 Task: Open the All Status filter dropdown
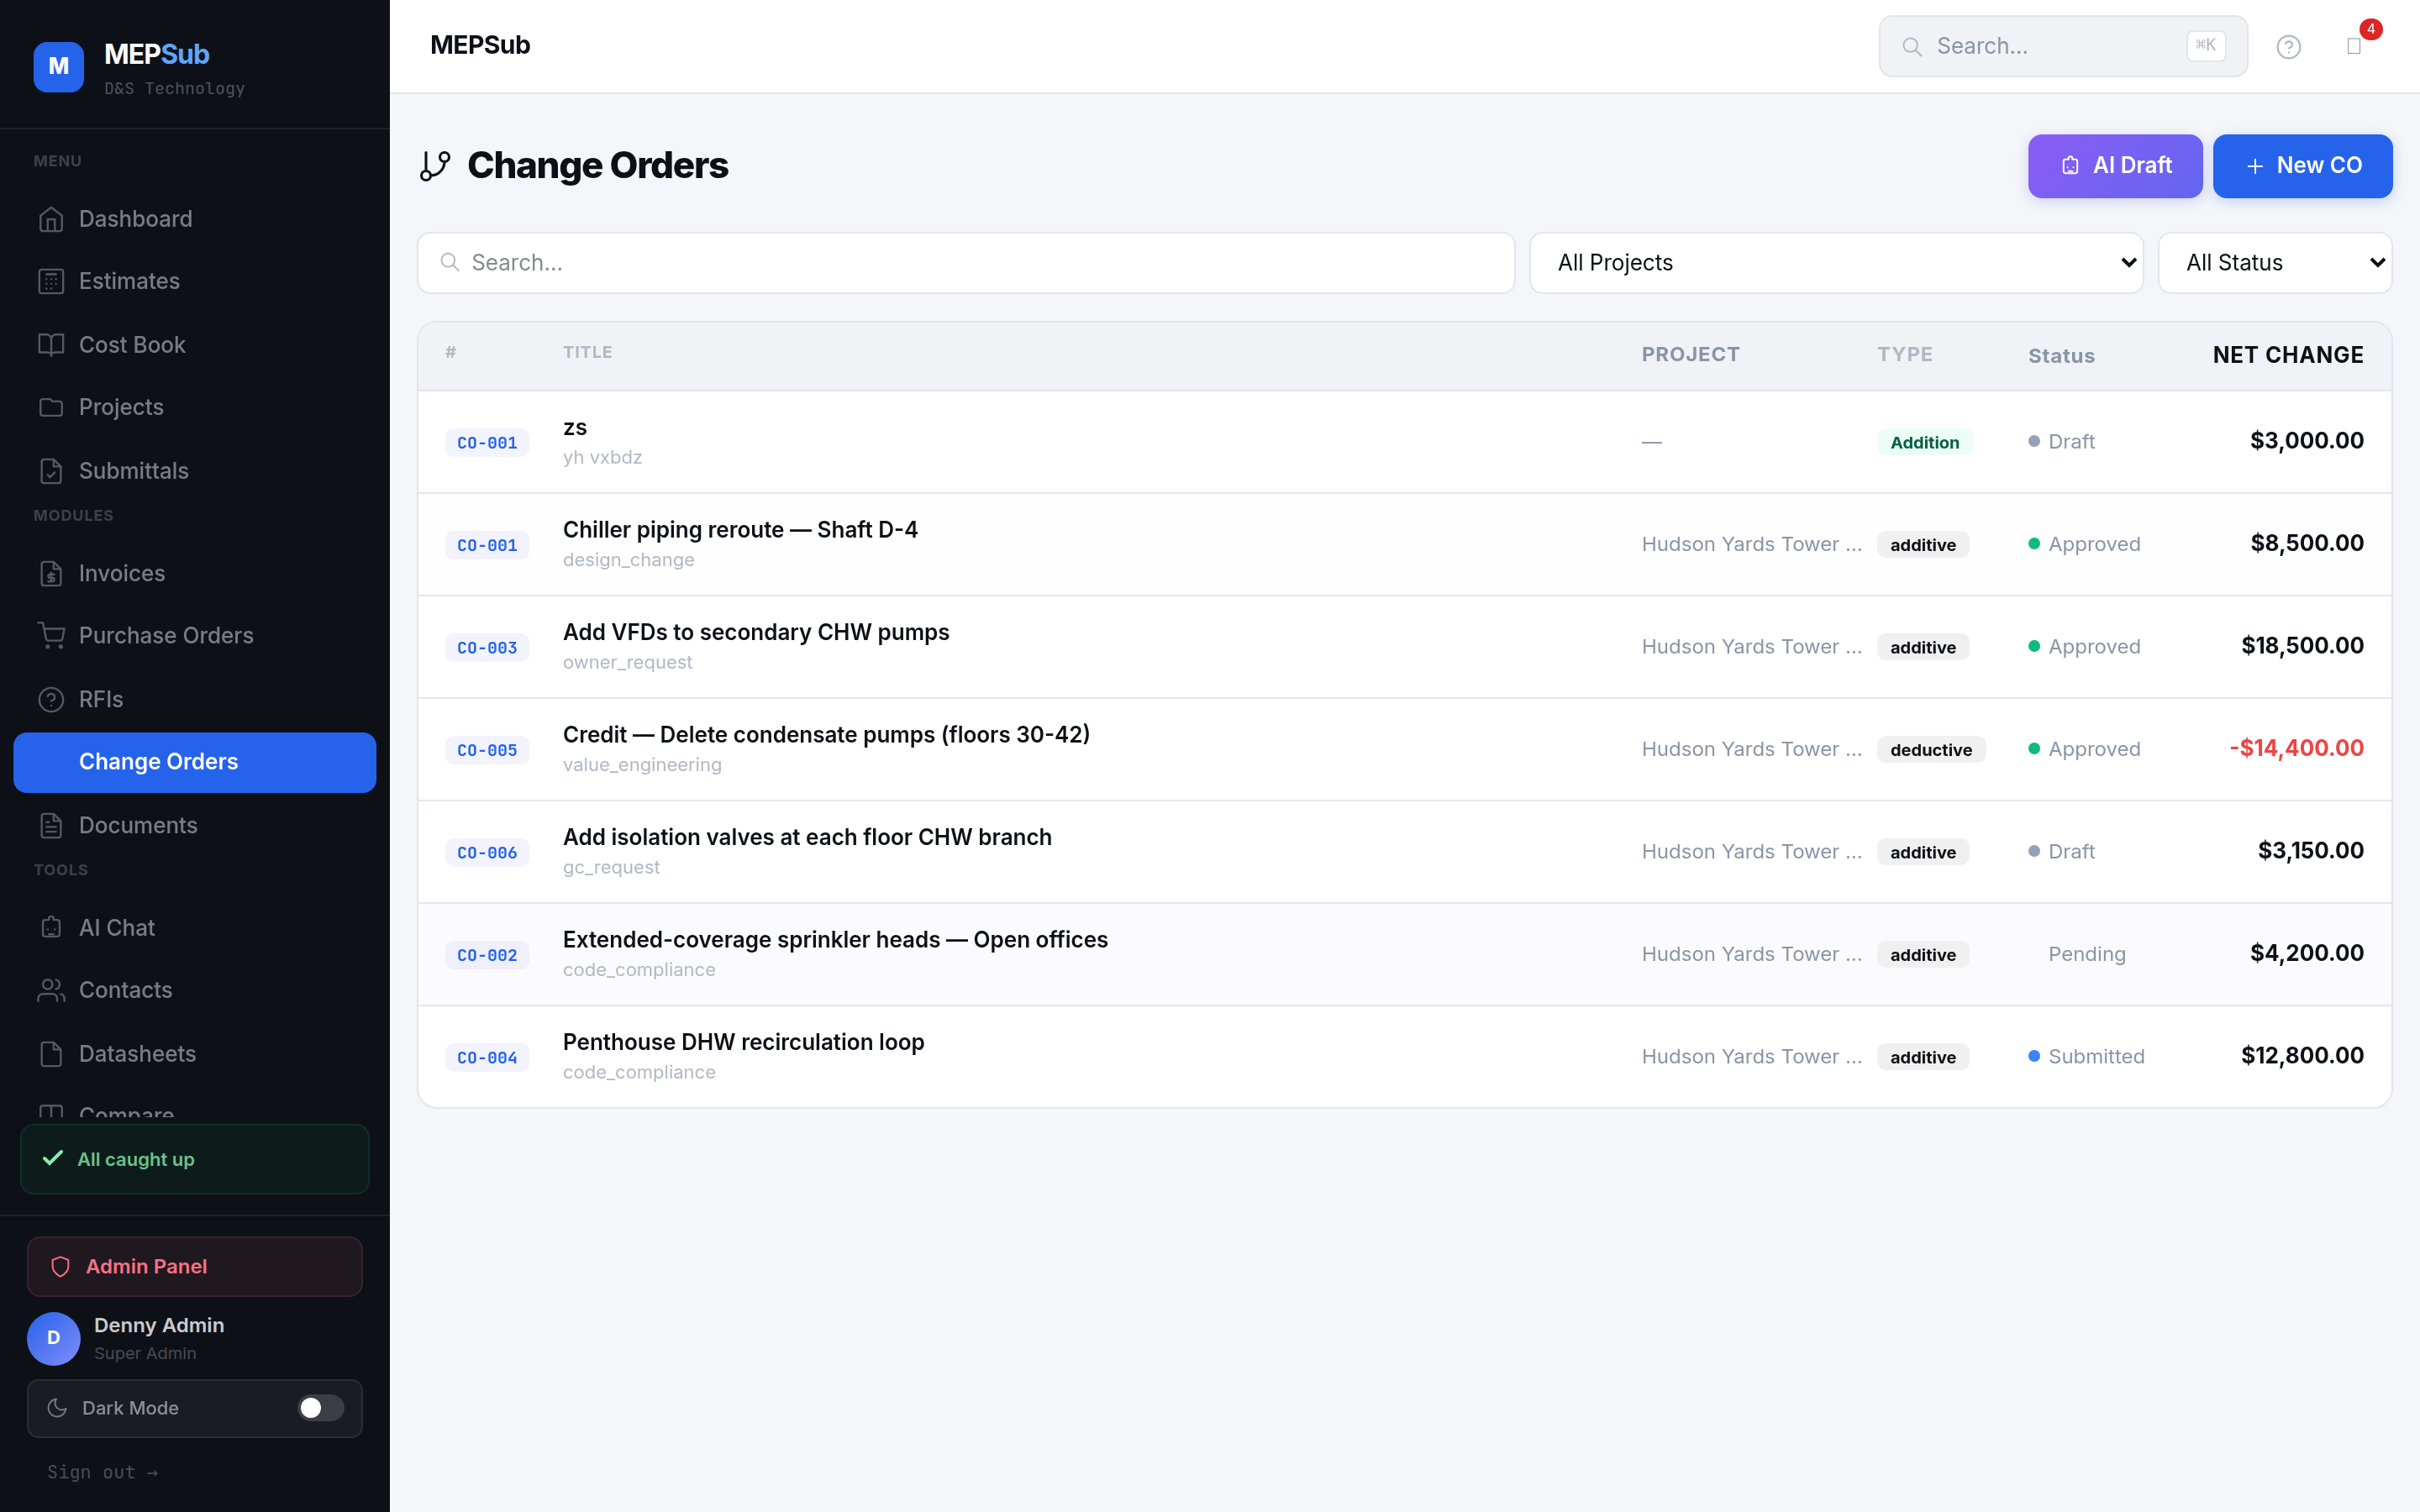(2275, 262)
